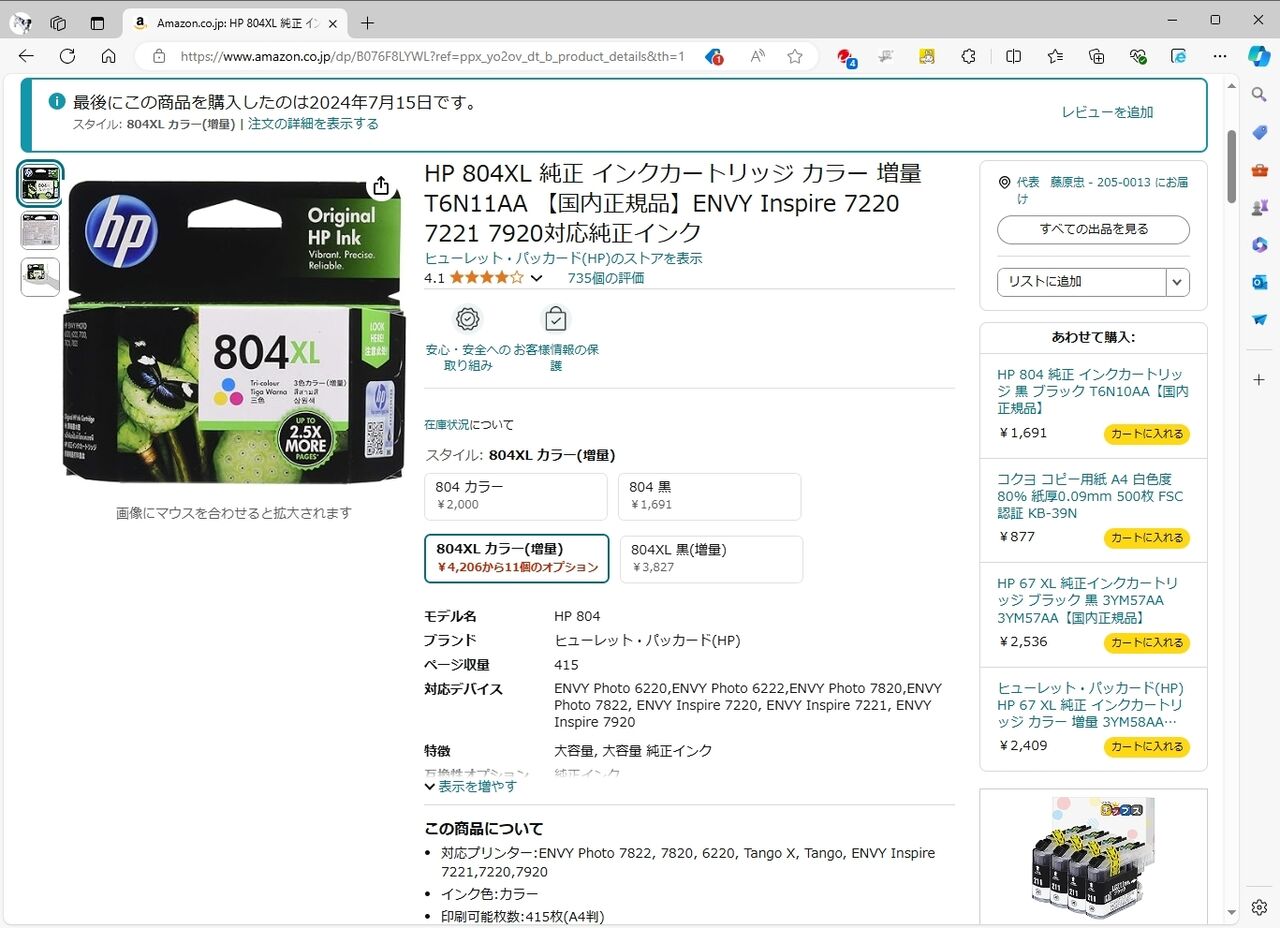
Task: Expand the star rating breakdown chevron
Action: [536, 278]
